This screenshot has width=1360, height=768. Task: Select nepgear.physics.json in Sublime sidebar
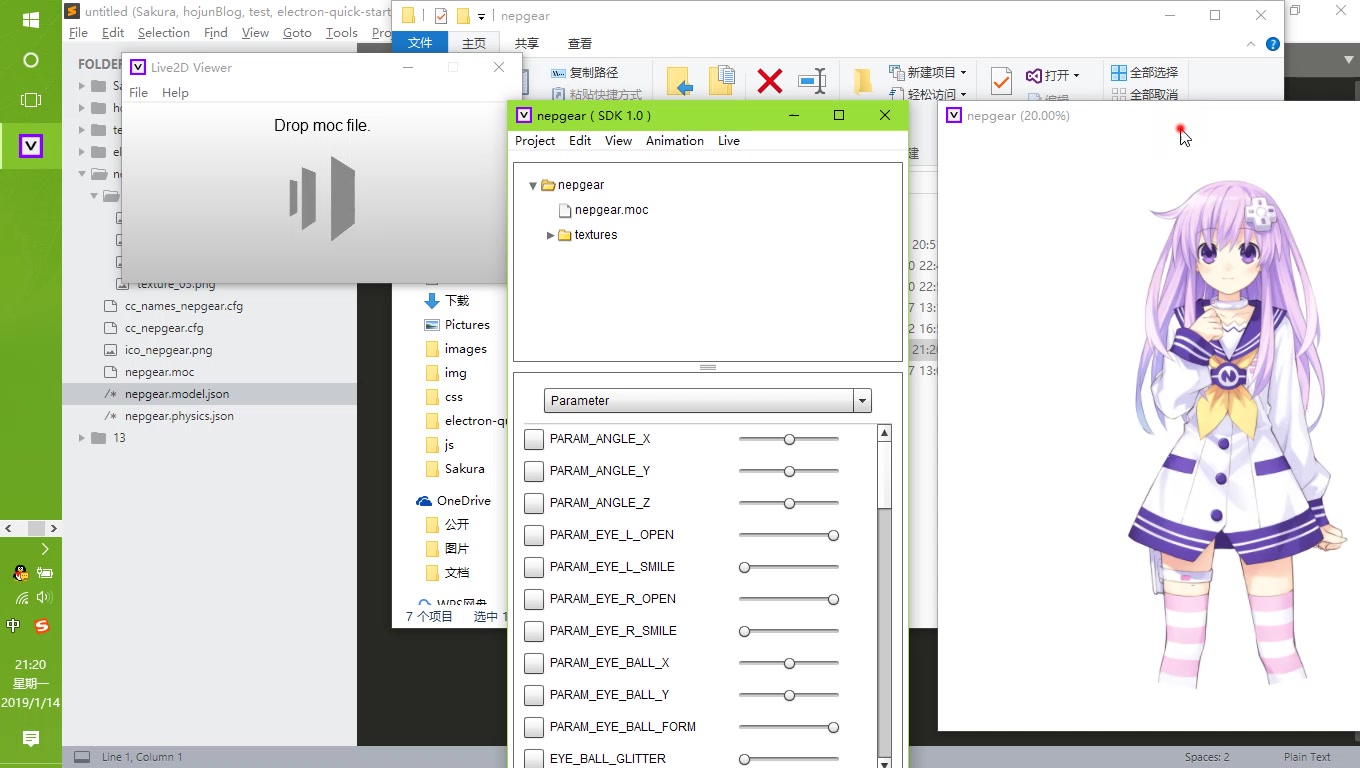tap(178, 416)
